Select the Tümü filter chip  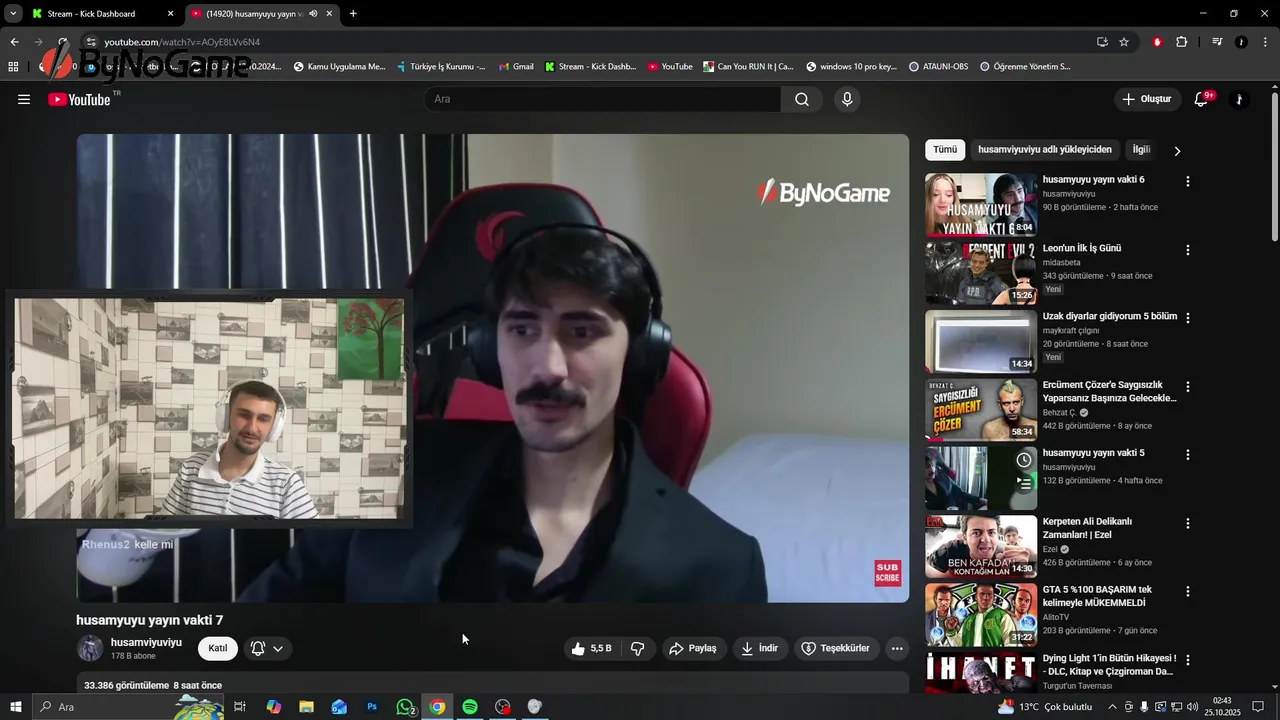(945, 150)
